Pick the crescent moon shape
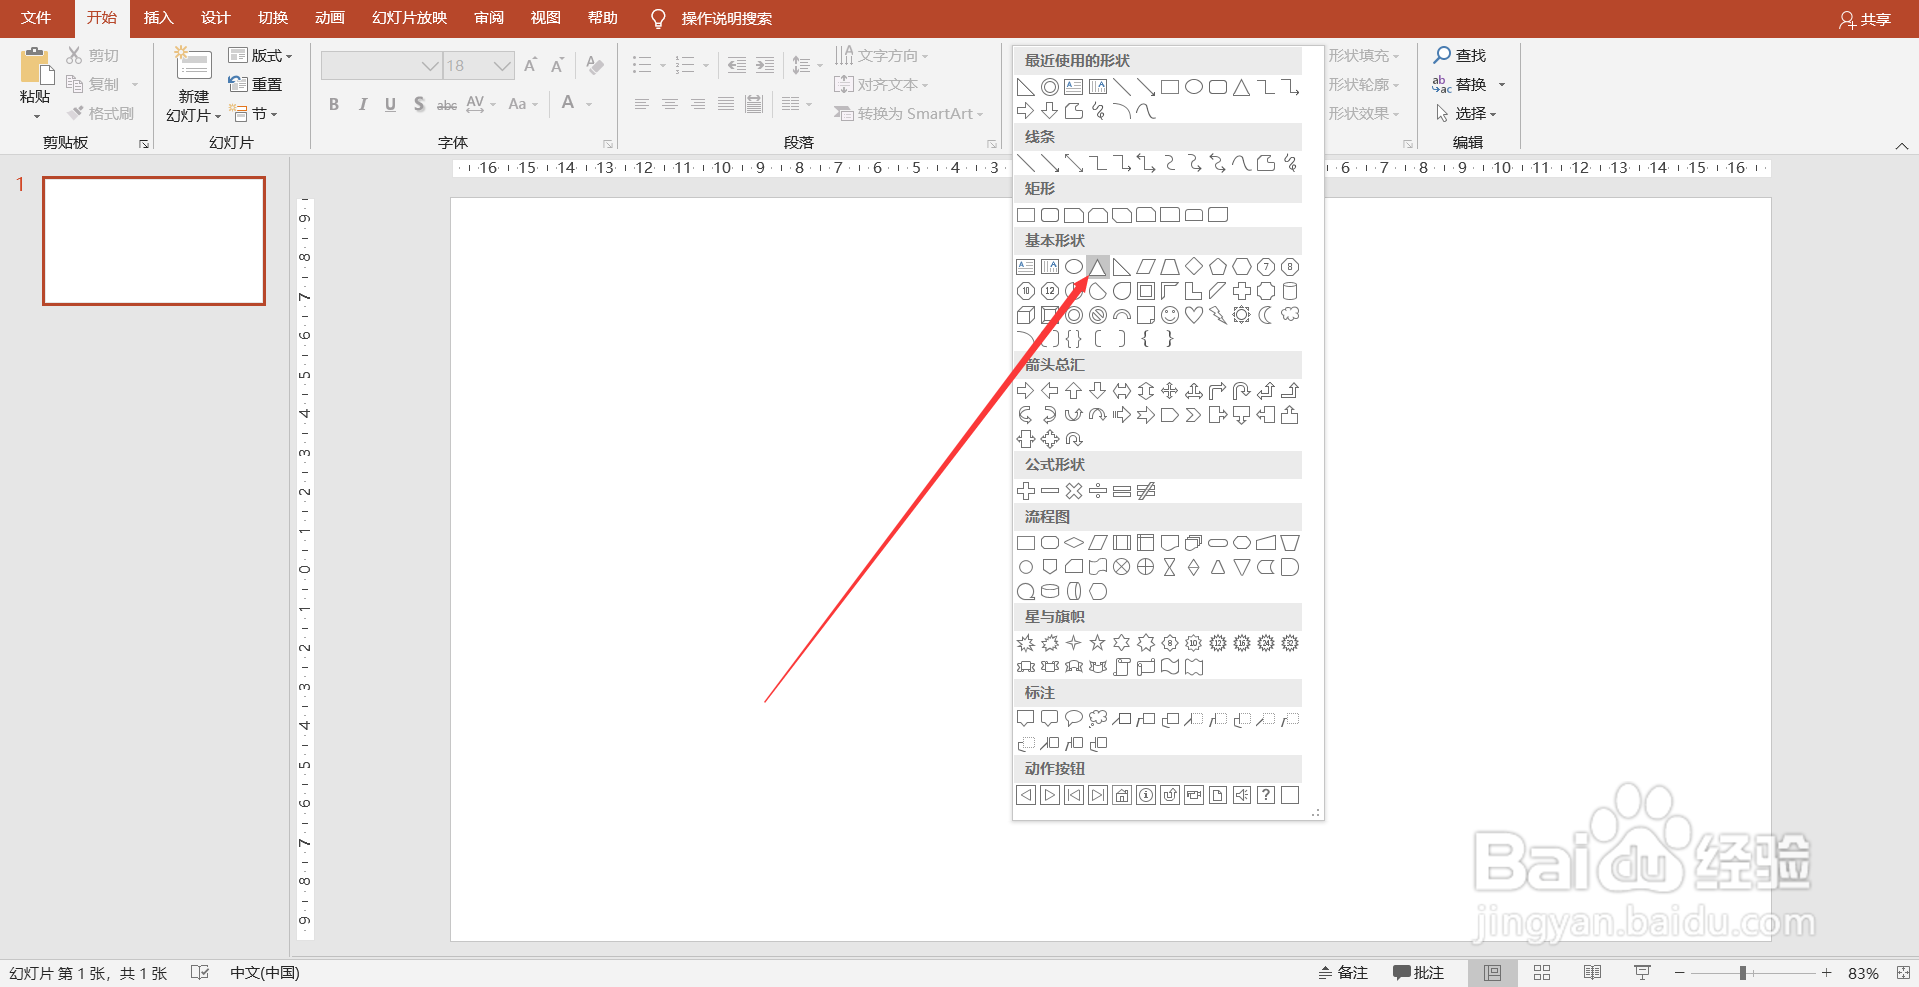 click(x=1265, y=315)
